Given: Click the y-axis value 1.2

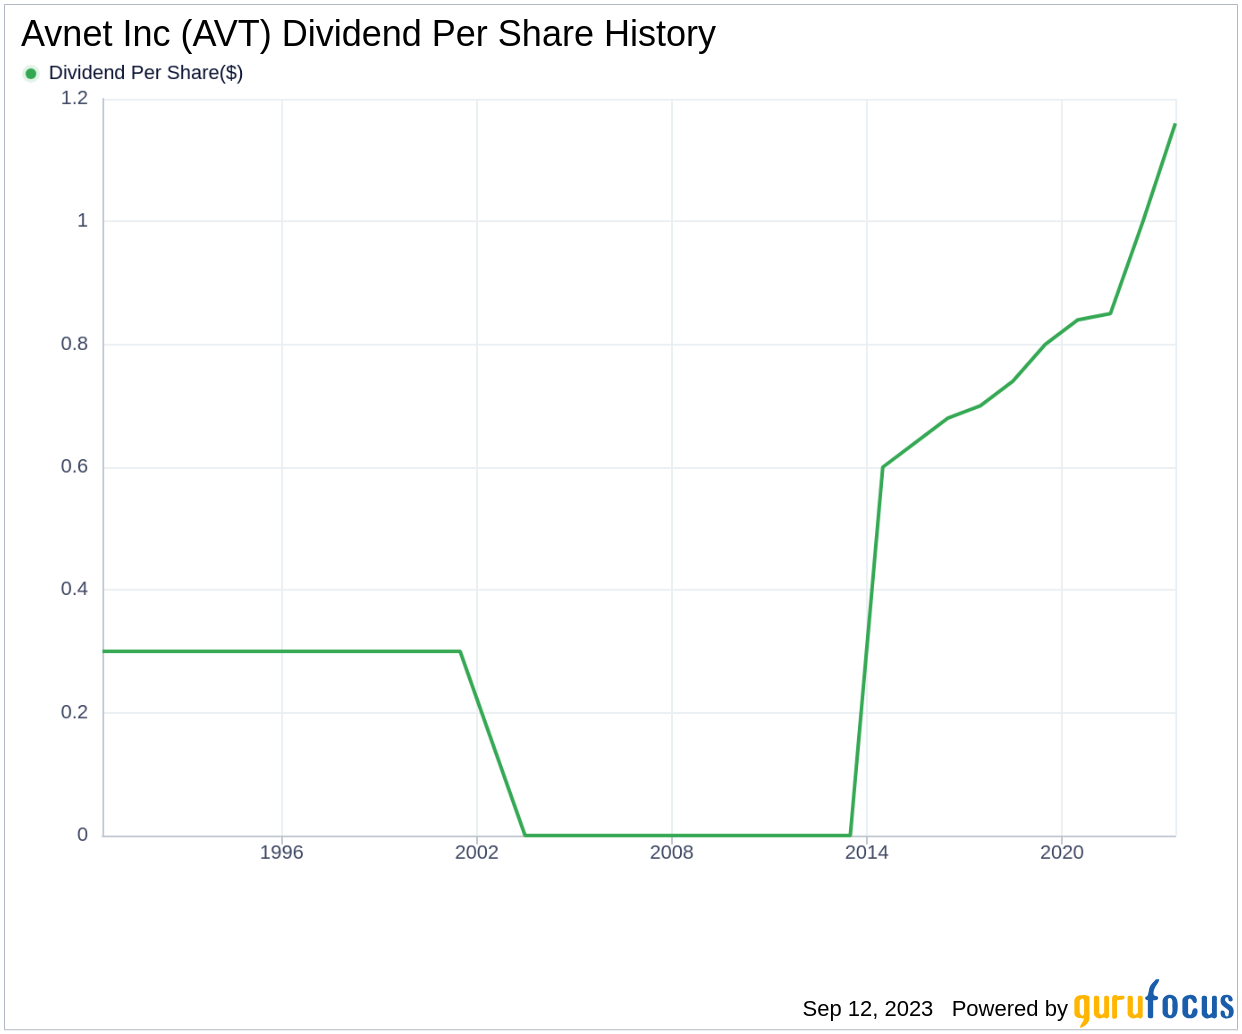Looking at the screenshot, I should pyautogui.click(x=75, y=98).
